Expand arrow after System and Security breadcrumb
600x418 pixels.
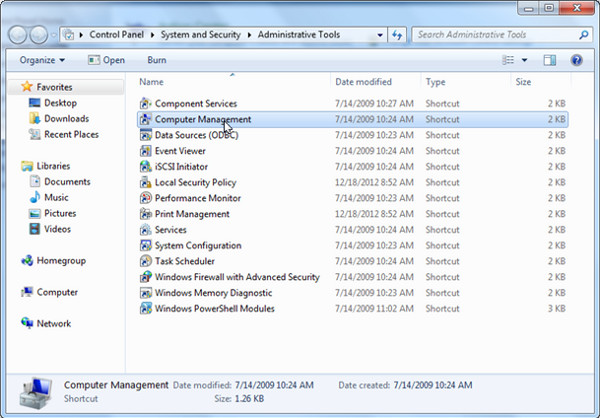(249, 35)
